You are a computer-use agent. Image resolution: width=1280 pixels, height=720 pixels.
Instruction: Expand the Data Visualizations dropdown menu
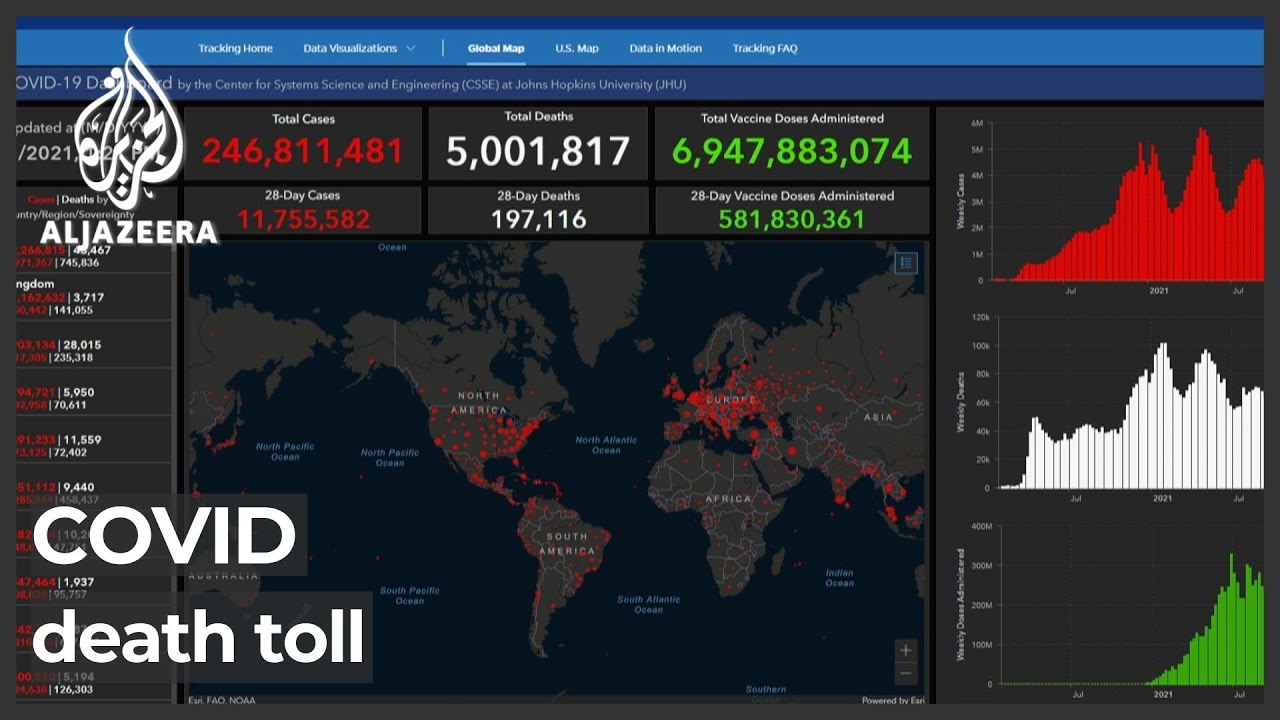tap(360, 48)
